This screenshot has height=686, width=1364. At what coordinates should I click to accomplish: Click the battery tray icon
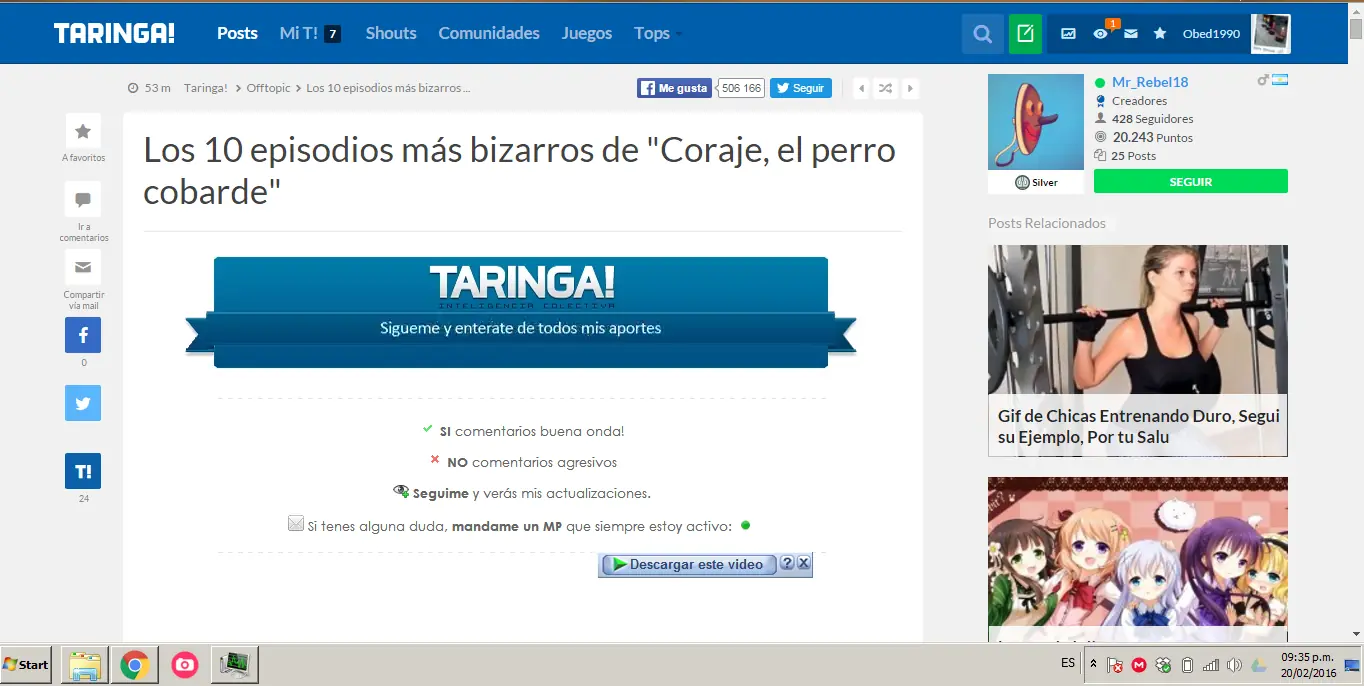click(1187, 665)
